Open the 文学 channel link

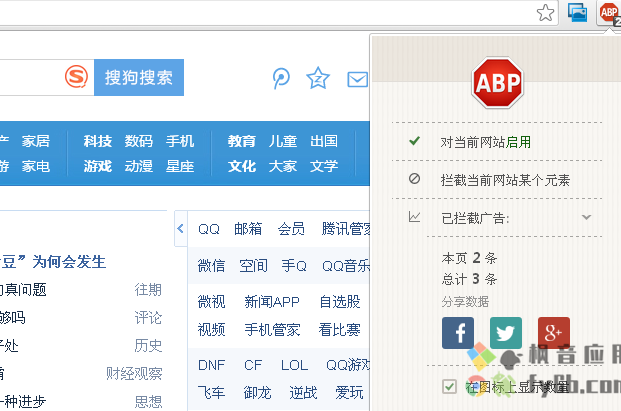click(x=324, y=166)
